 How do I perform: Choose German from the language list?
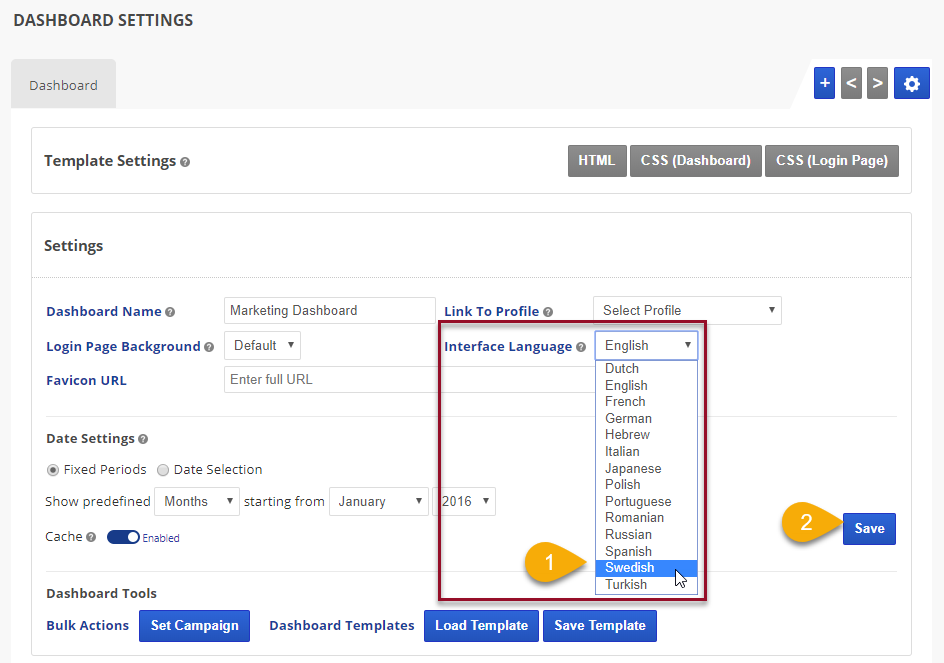tap(628, 418)
